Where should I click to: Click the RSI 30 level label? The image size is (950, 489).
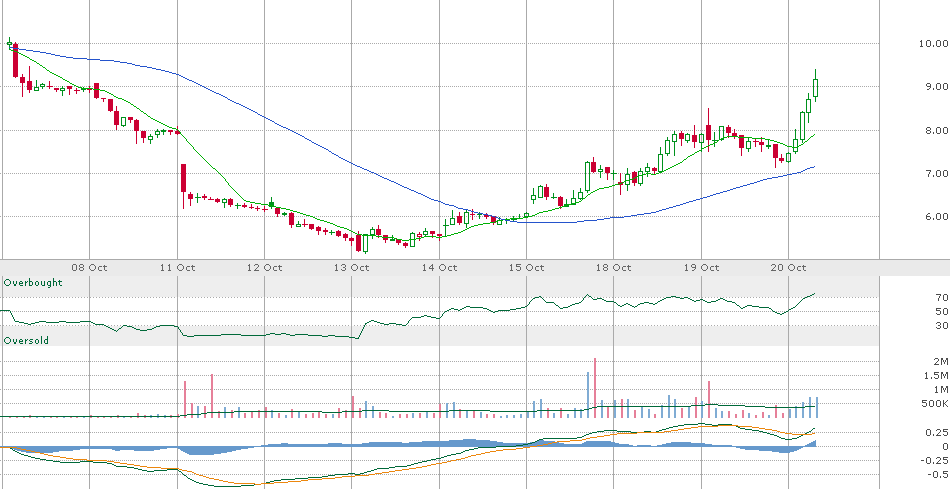[942, 326]
